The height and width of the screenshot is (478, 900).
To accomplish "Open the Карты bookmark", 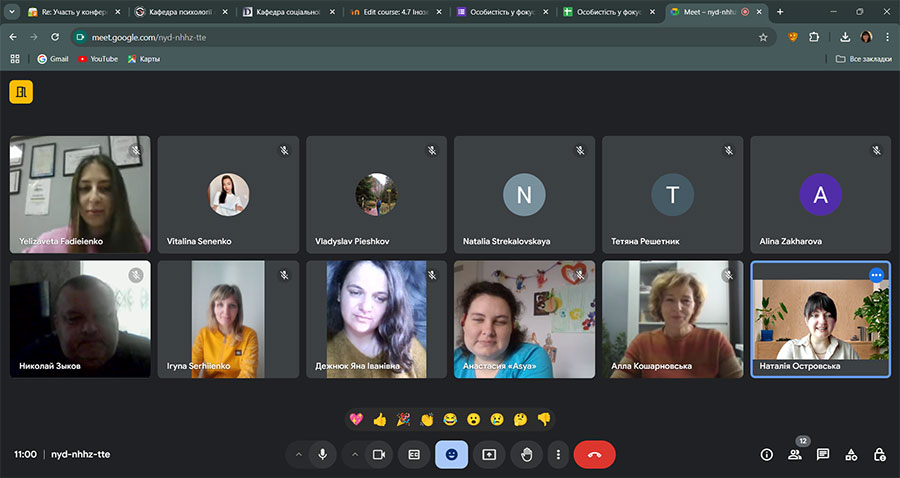I will coord(144,59).
